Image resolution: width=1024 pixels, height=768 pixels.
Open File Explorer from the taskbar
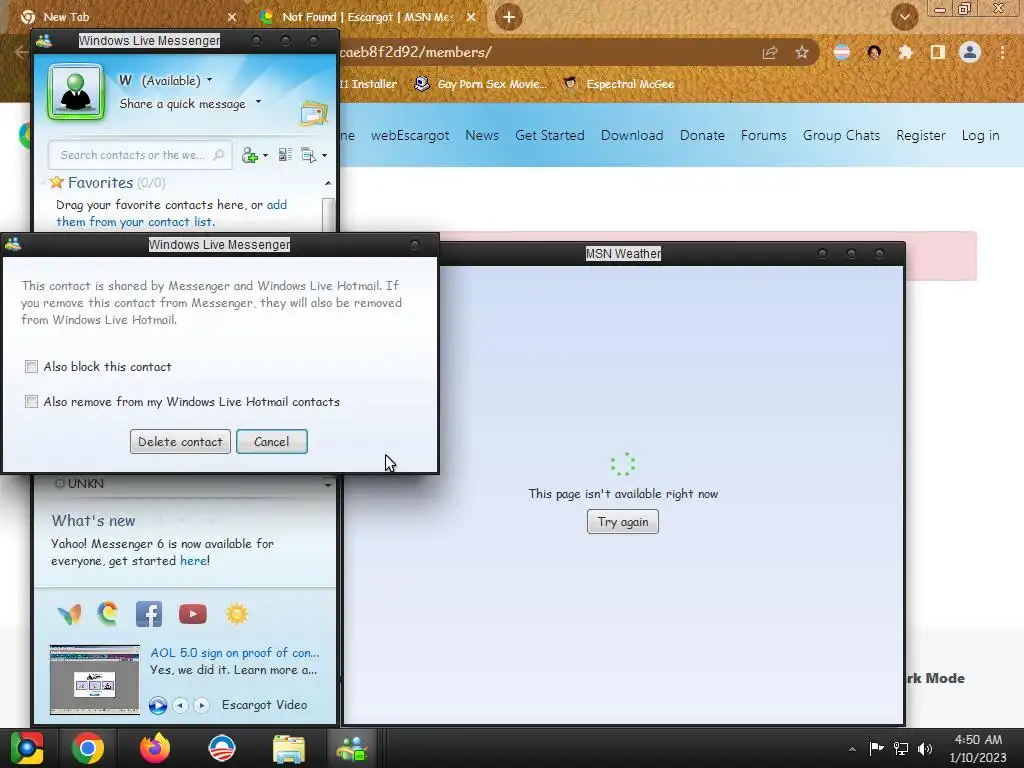coord(289,749)
